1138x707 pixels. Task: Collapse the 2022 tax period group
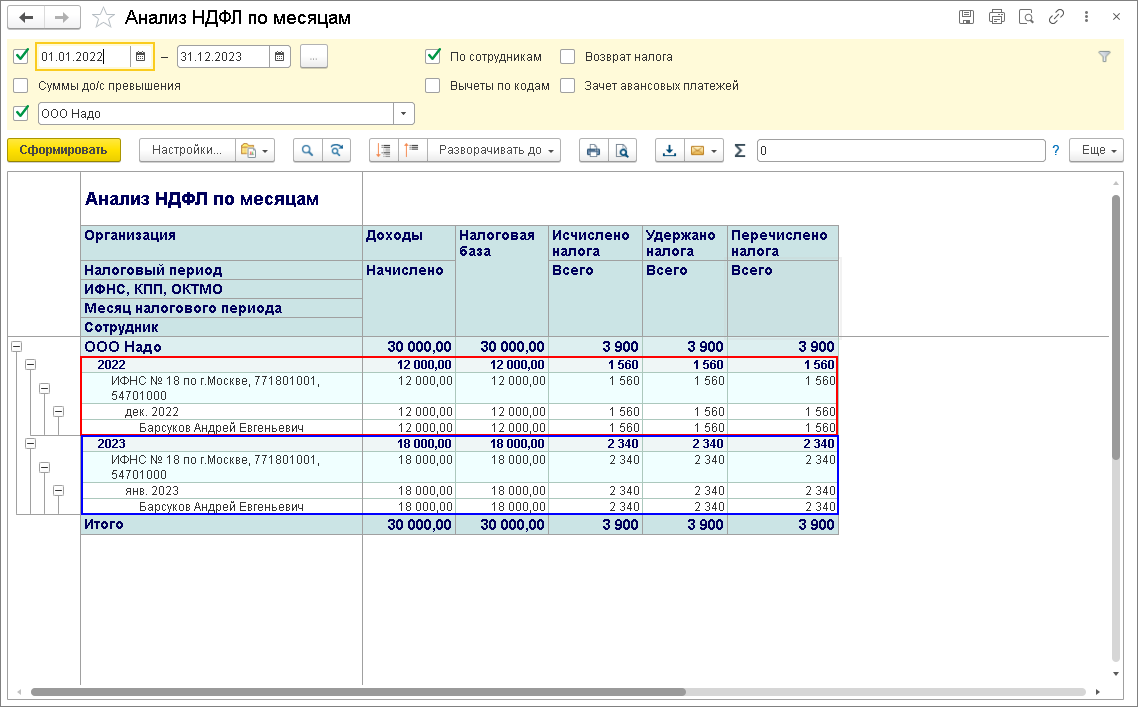click(x=30, y=365)
